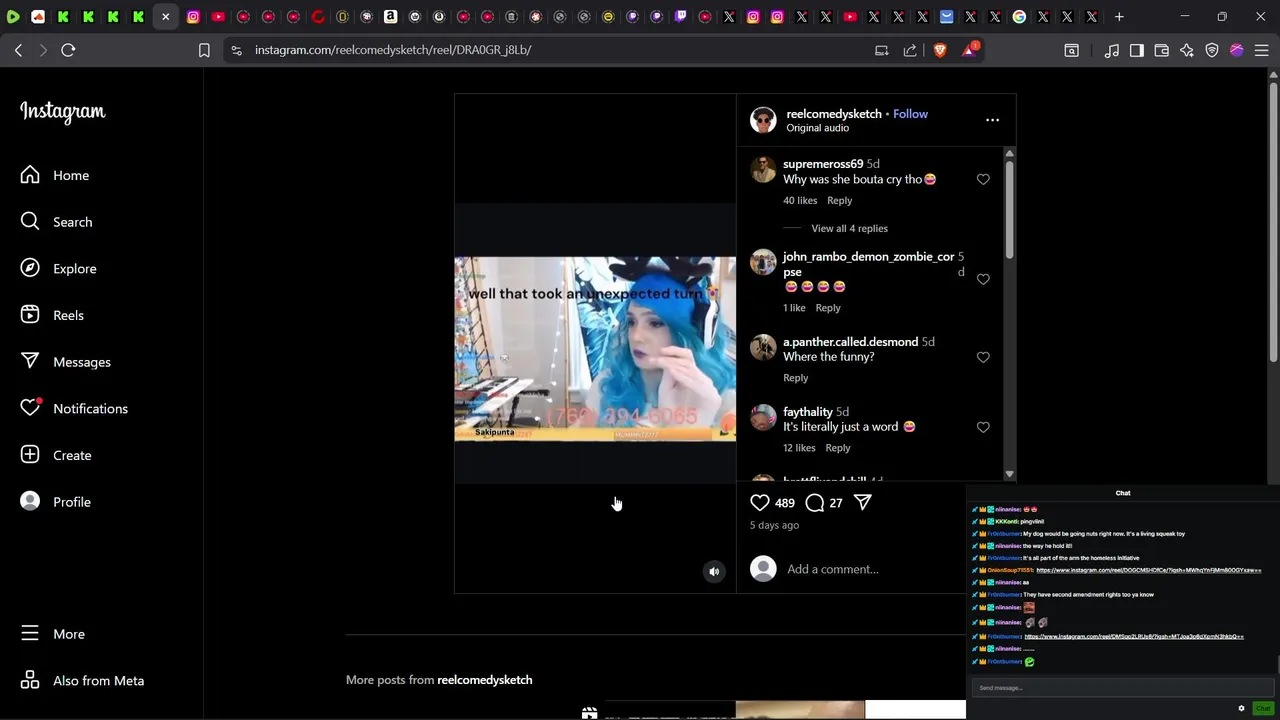Image resolution: width=1280 pixels, height=720 pixels.
Task: View the 40 likes on supremeross69's comment
Action: pyautogui.click(x=800, y=201)
